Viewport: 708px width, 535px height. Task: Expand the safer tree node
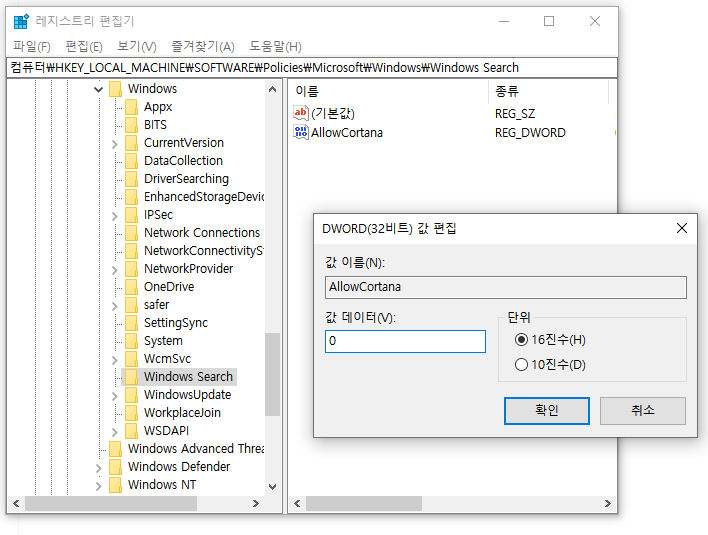(115, 306)
